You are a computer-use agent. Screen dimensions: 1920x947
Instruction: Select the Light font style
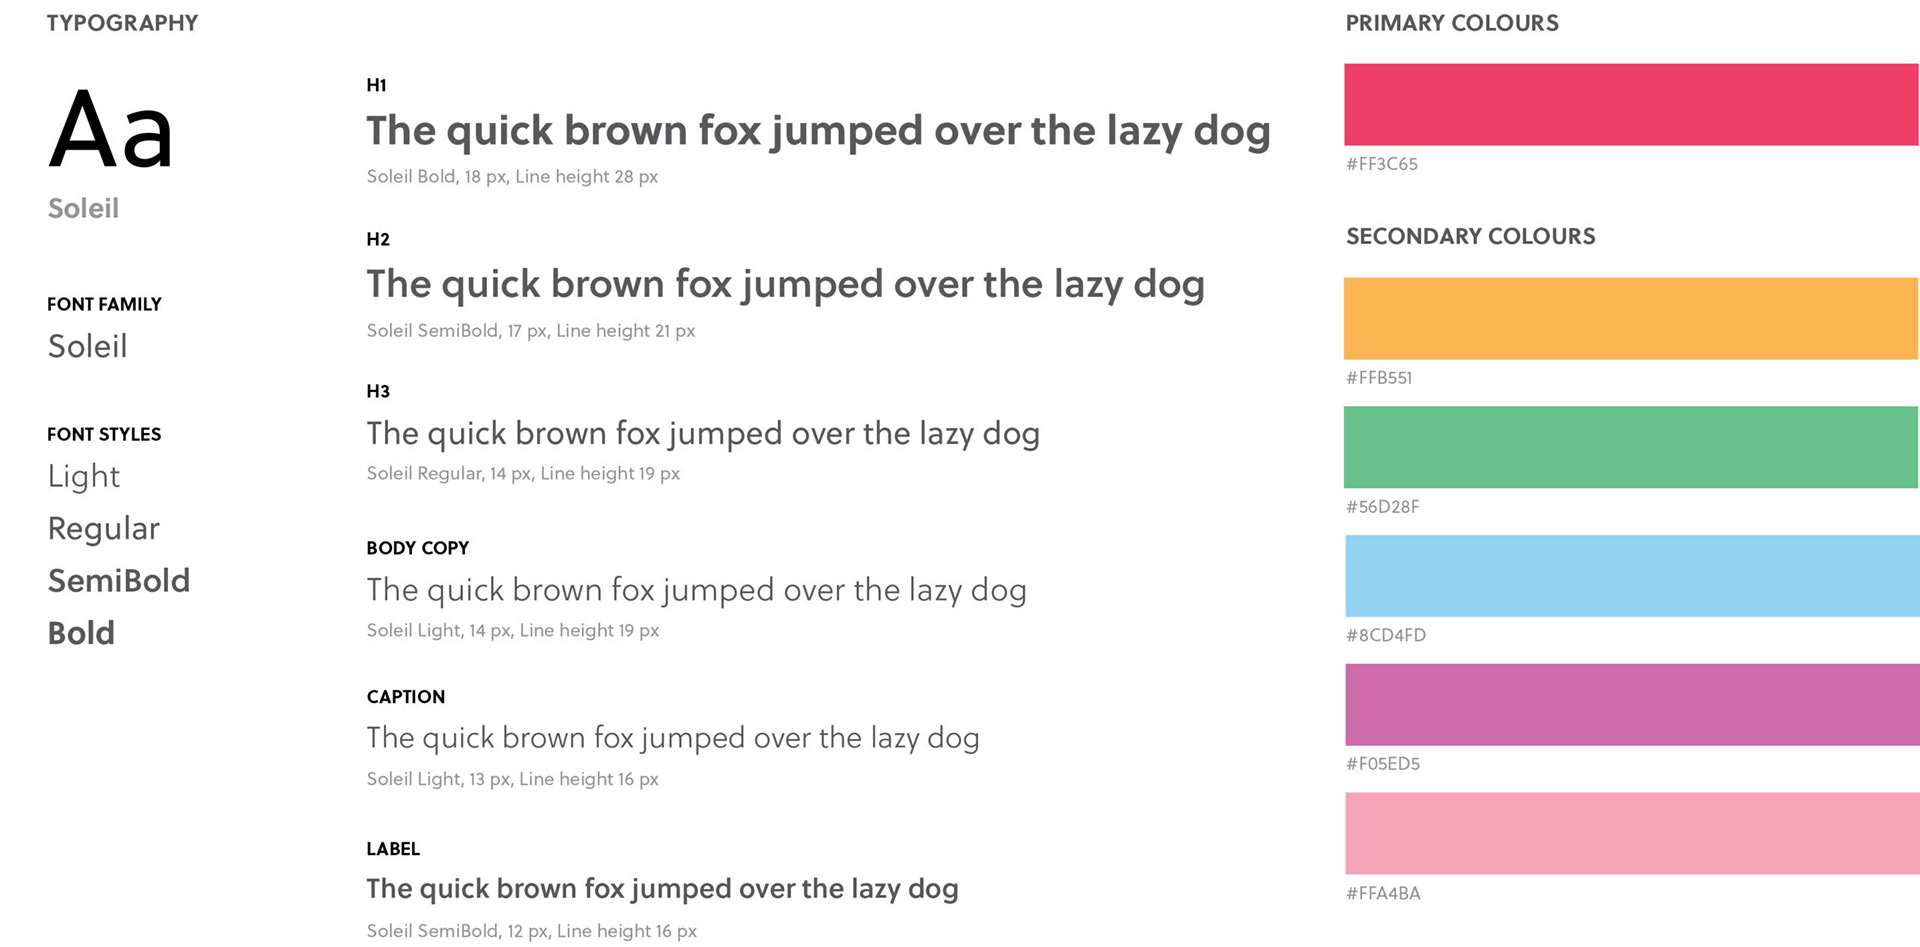pyautogui.click(x=84, y=477)
